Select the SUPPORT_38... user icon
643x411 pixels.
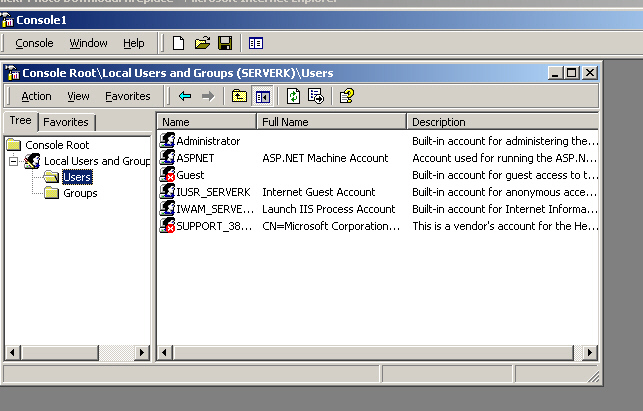click(x=167, y=226)
